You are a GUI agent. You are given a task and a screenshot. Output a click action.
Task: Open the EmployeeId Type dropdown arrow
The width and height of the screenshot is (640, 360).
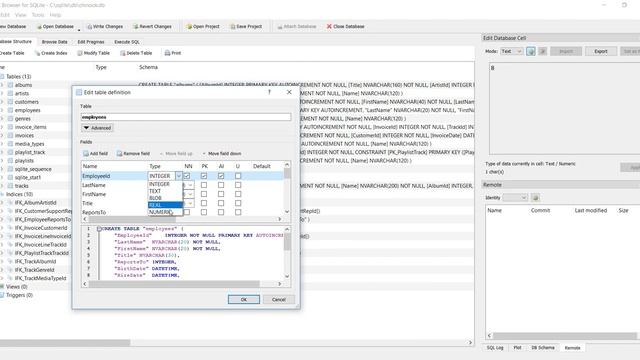coord(178,176)
